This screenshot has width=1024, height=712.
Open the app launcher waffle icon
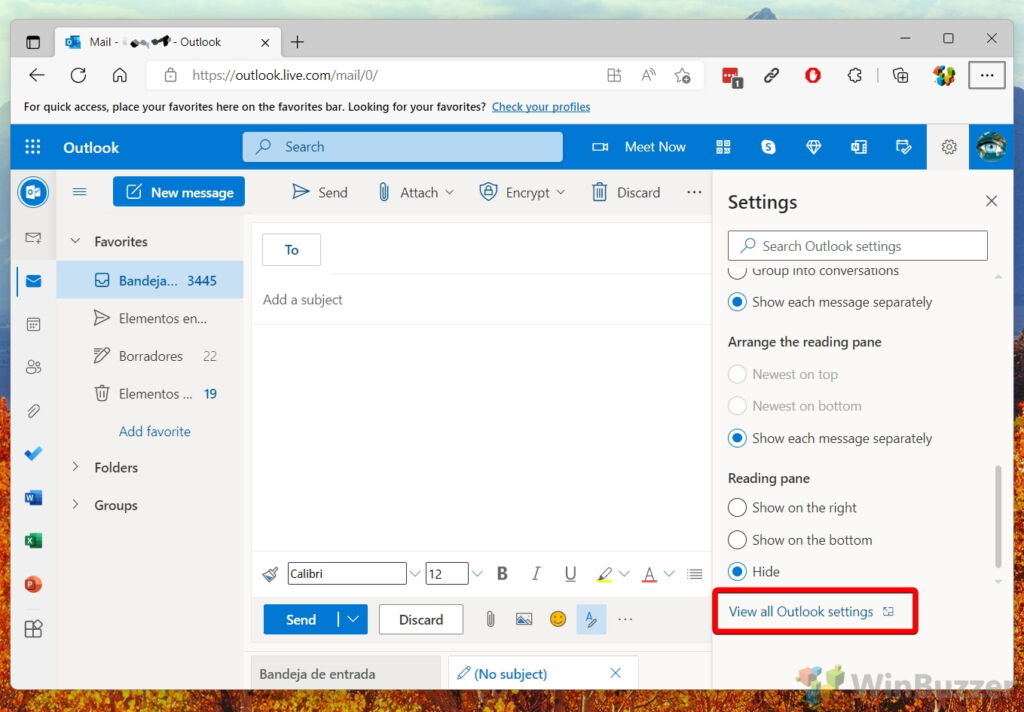(33, 147)
